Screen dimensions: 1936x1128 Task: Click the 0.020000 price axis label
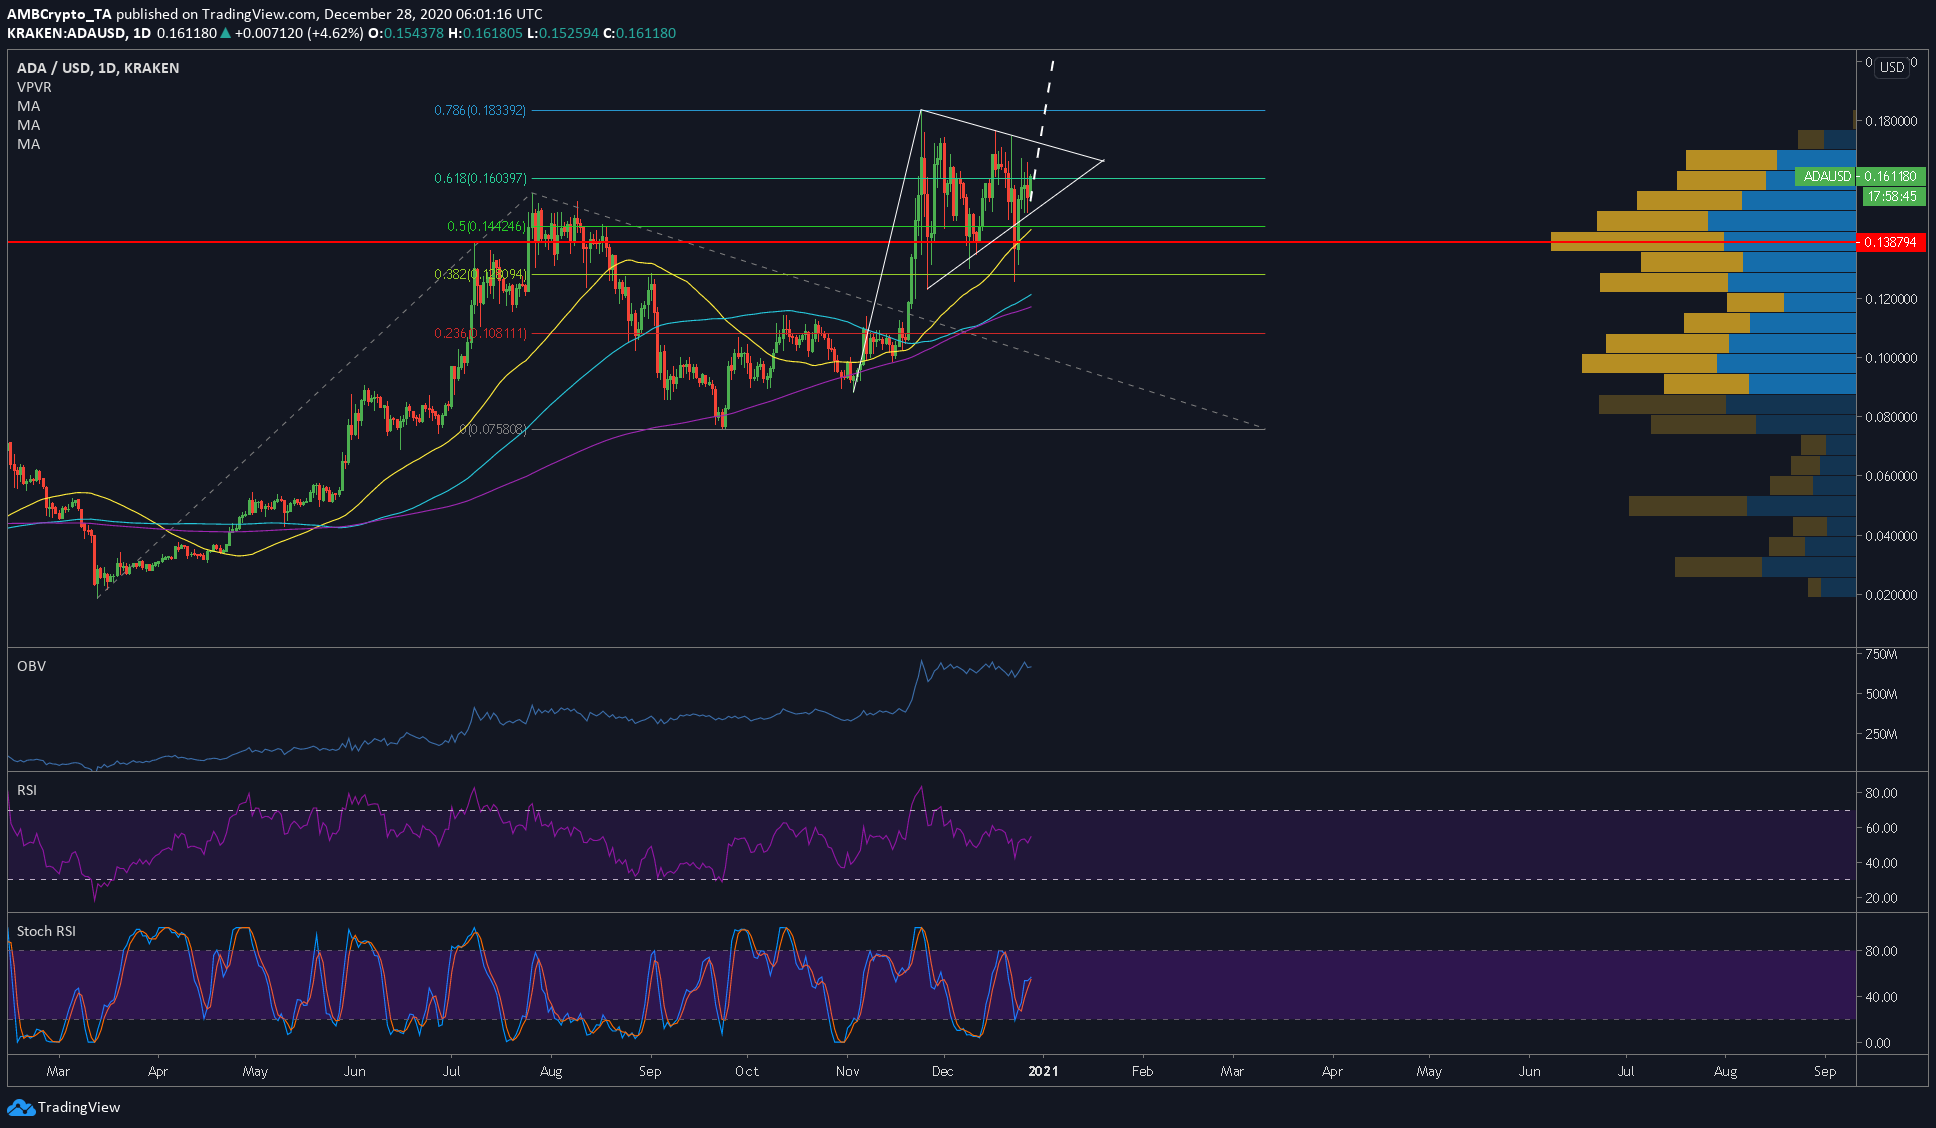pyautogui.click(x=1891, y=595)
